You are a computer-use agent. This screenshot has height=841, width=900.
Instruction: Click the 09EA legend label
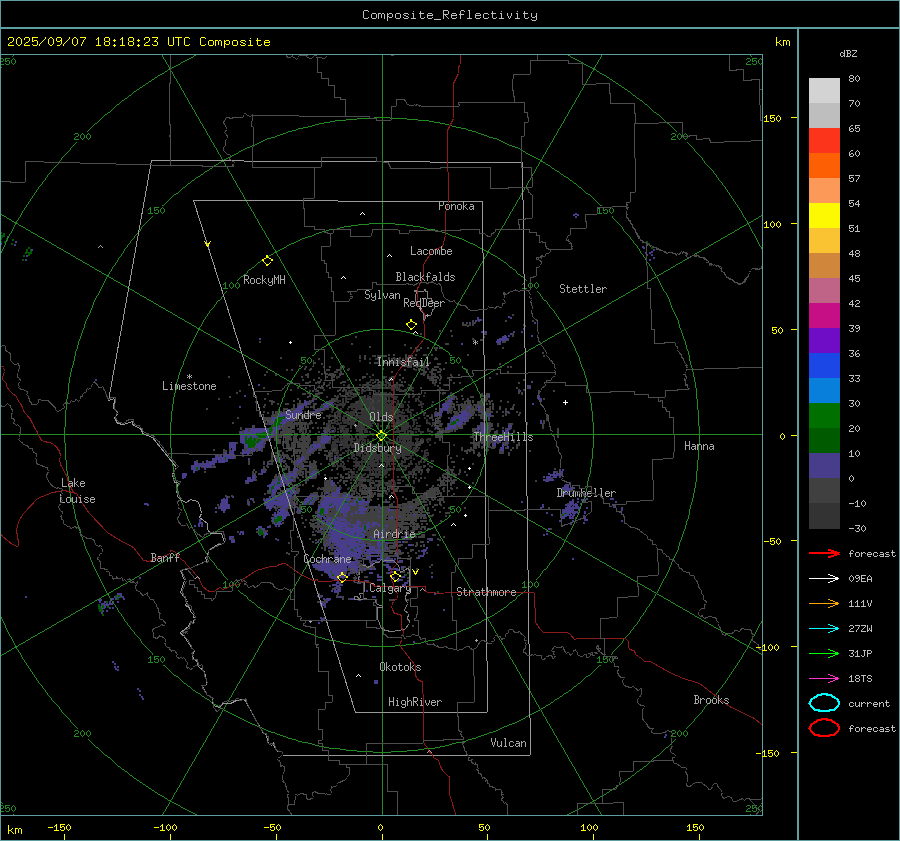coord(860,579)
